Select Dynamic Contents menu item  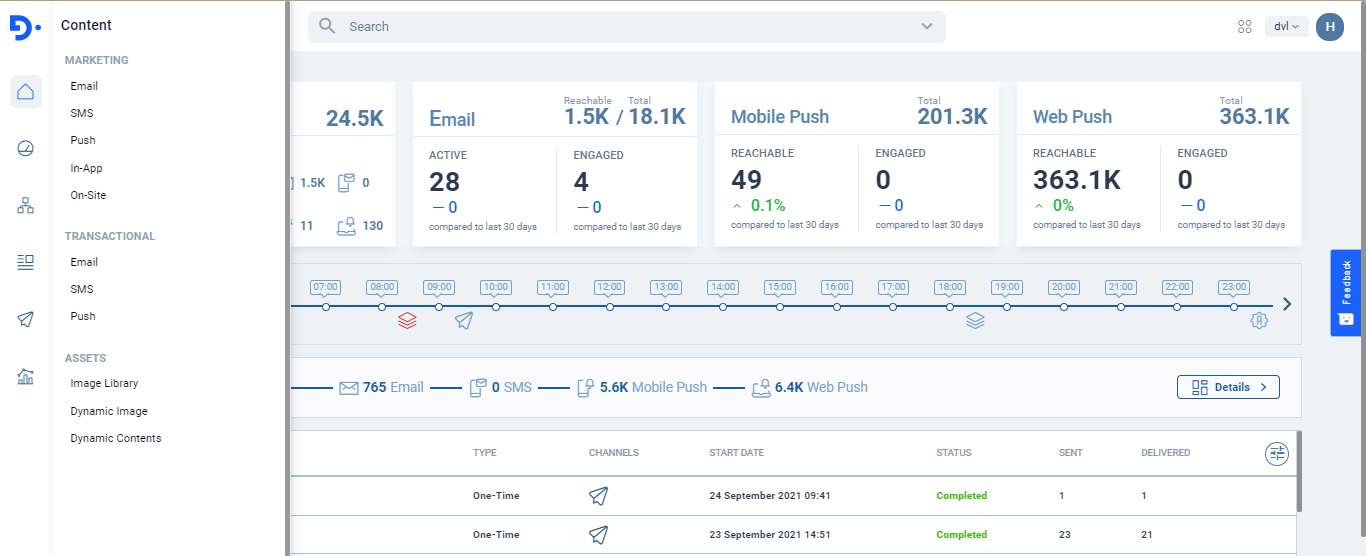(115, 438)
